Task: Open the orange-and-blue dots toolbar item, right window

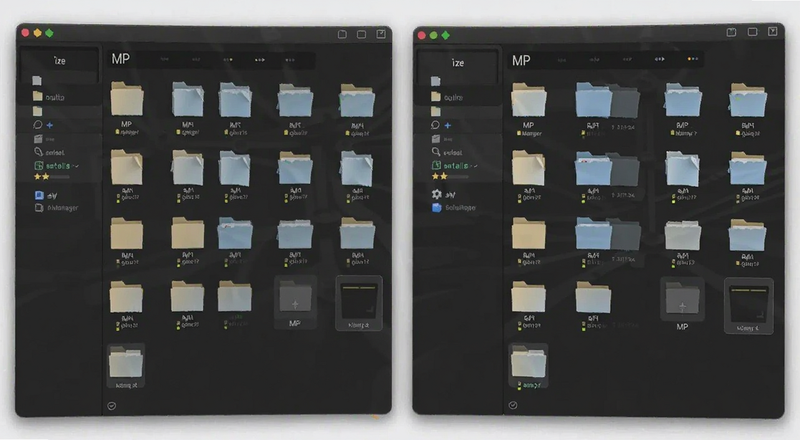Action: pyautogui.click(x=692, y=59)
